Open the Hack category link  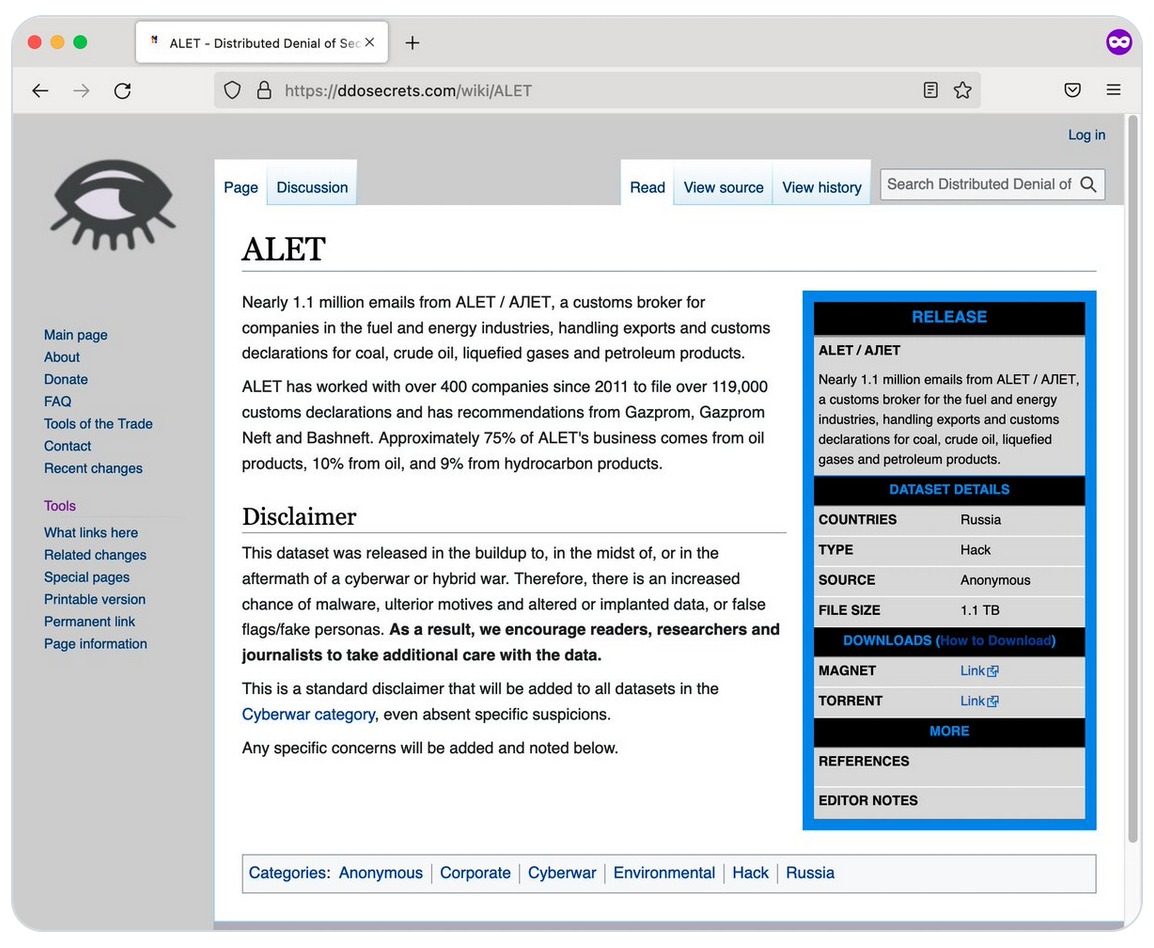(x=750, y=873)
